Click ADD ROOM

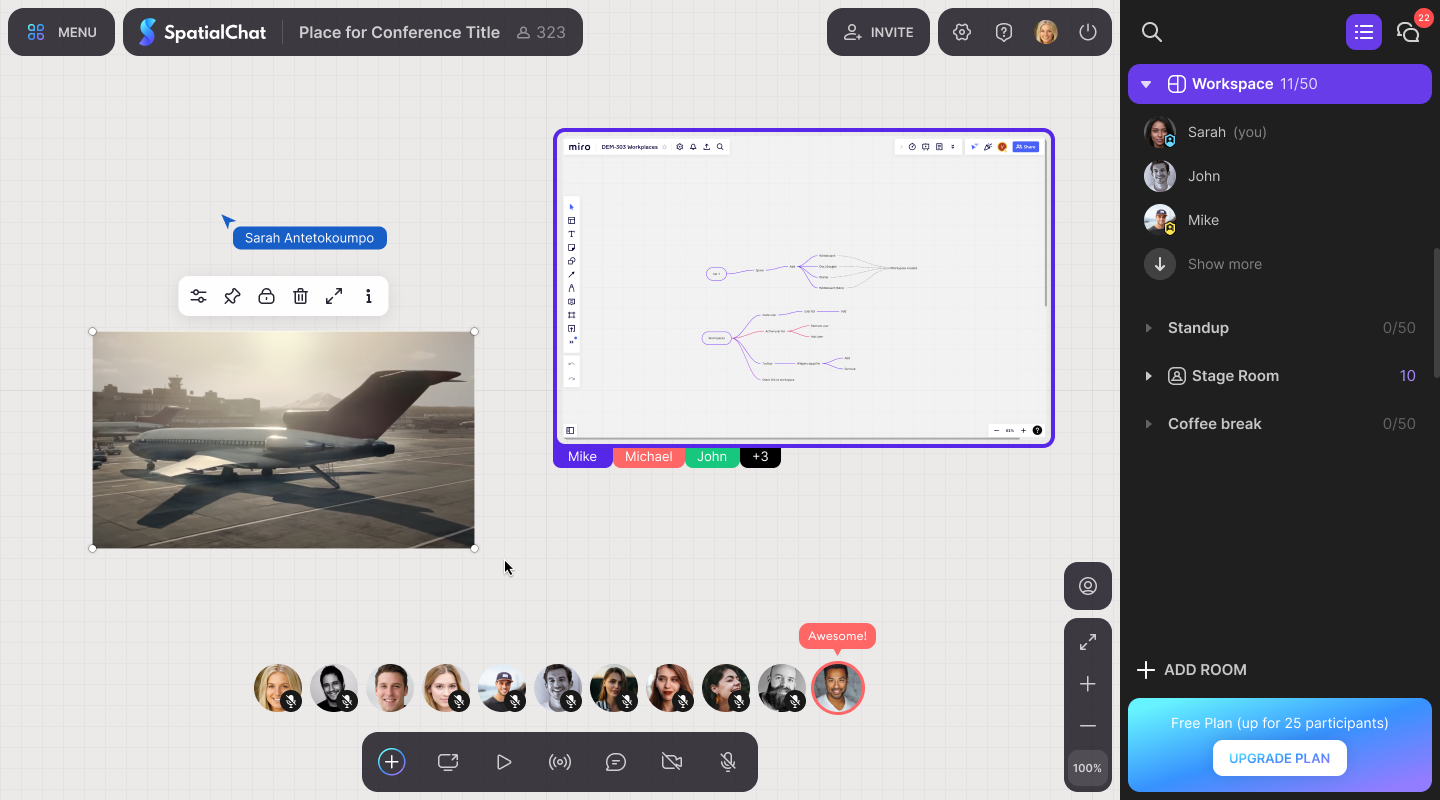click(1192, 670)
